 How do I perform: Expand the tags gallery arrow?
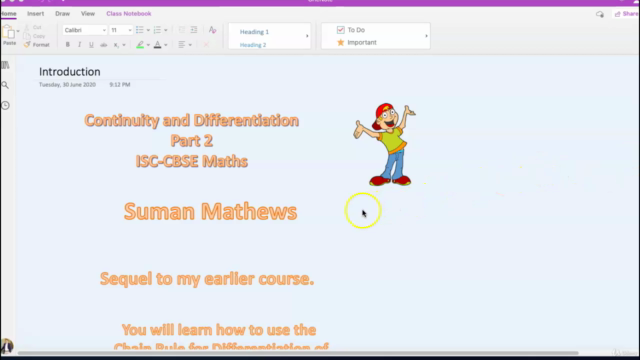[426, 36]
